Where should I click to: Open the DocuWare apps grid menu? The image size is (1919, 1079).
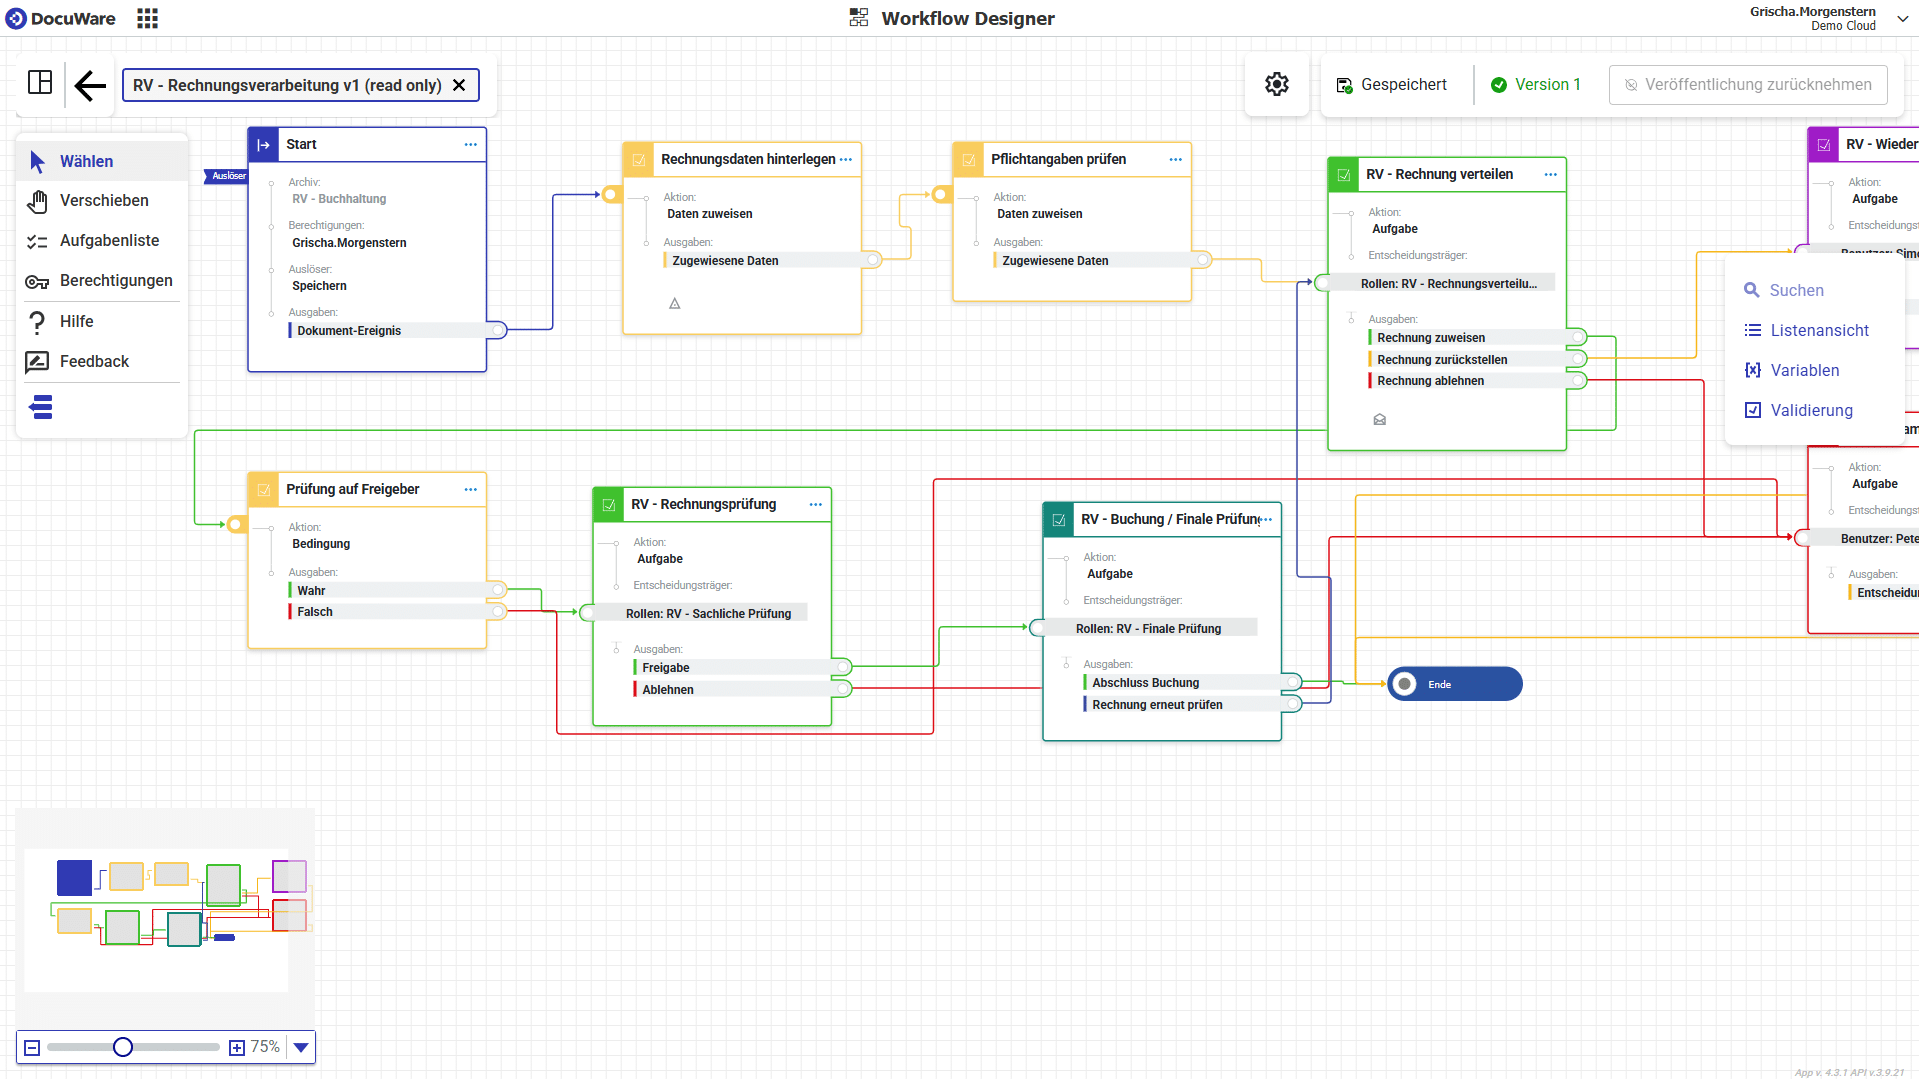tap(148, 19)
